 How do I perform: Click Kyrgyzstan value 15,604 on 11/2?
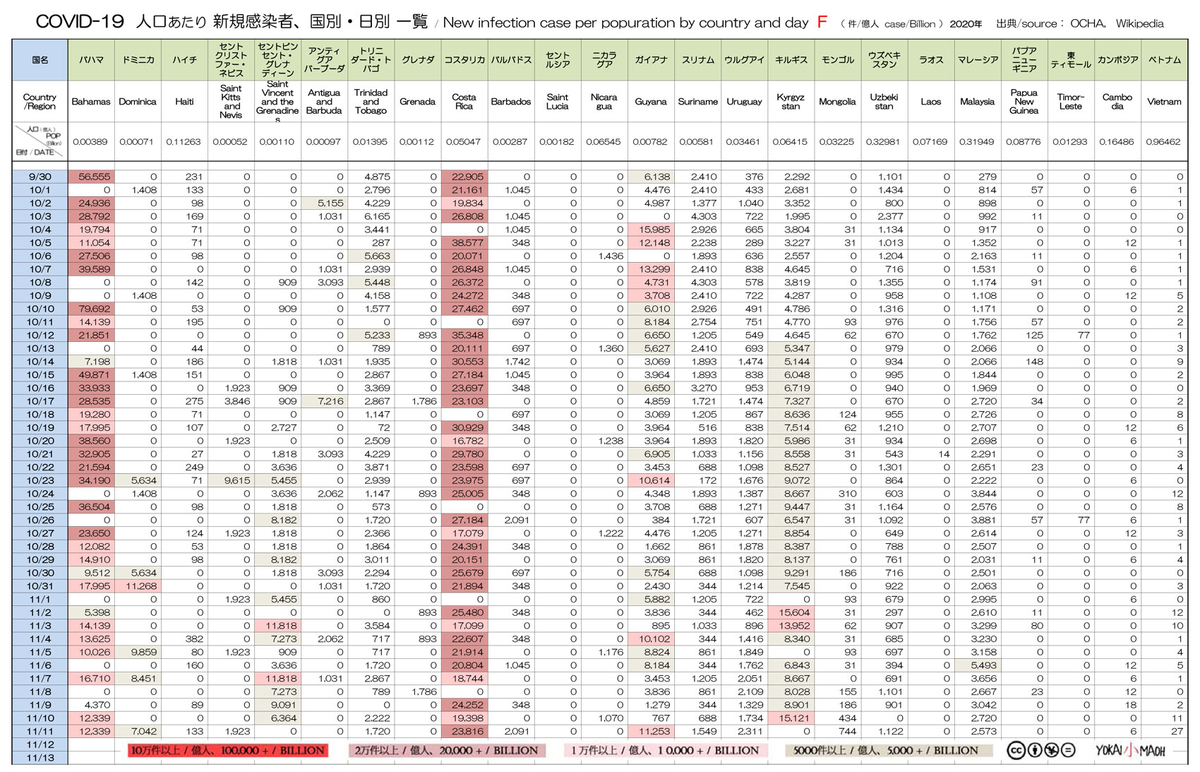[789, 610]
